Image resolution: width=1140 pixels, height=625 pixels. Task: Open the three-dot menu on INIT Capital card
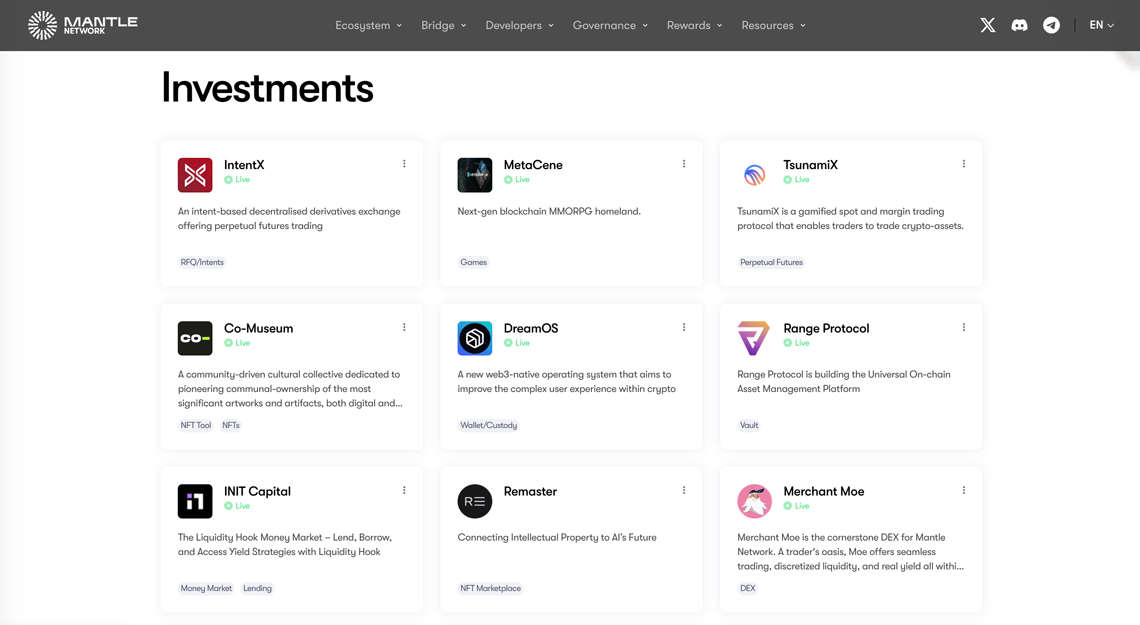pos(404,491)
